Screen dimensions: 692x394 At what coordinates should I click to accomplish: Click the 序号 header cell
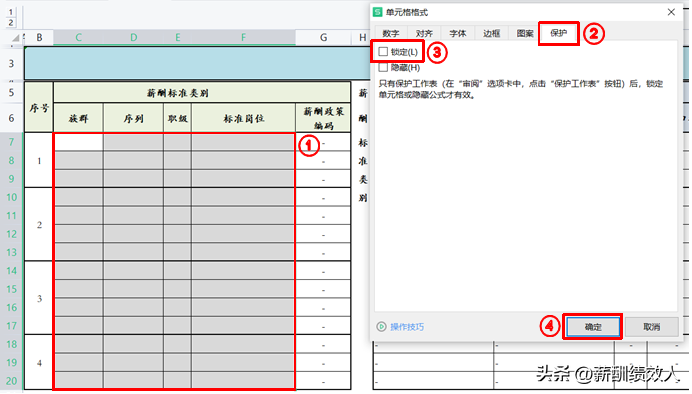pos(39,107)
